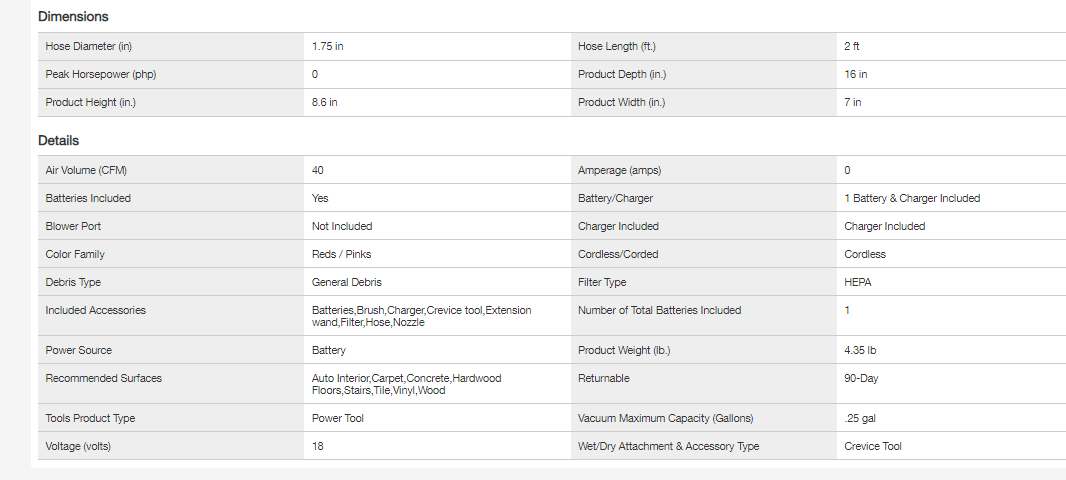Viewport: 1066px width, 480px height.
Task: Click the Air Volume (CFM) label
Action: pyautogui.click(x=86, y=170)
